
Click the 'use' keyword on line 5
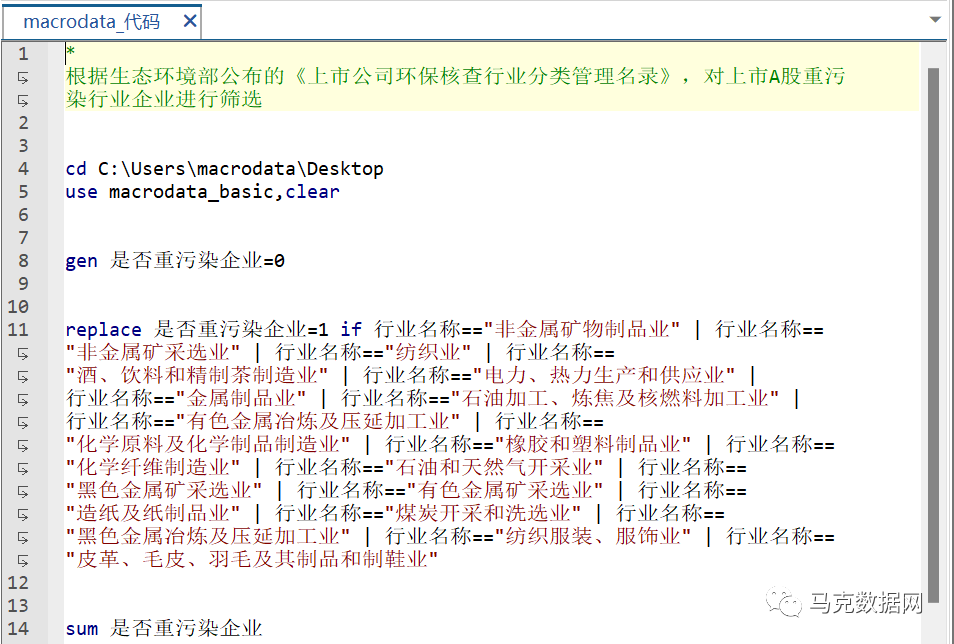82,192
